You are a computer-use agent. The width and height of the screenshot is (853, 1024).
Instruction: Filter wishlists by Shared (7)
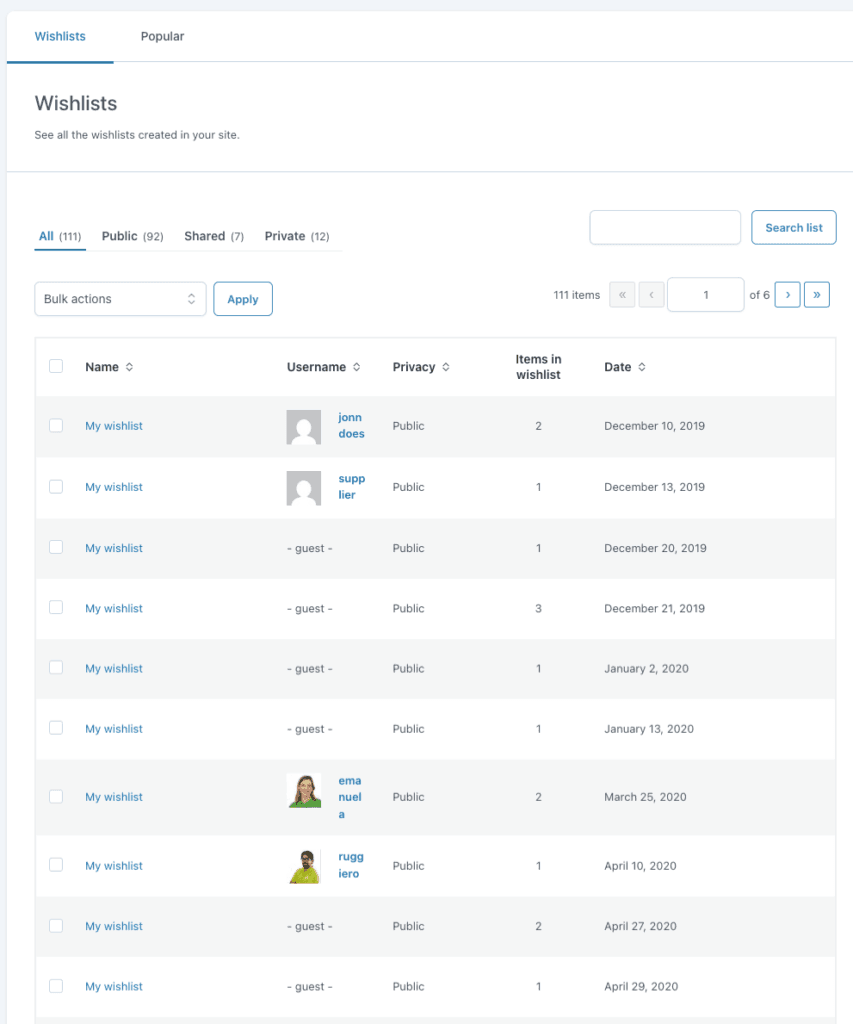tap(213, 235)
